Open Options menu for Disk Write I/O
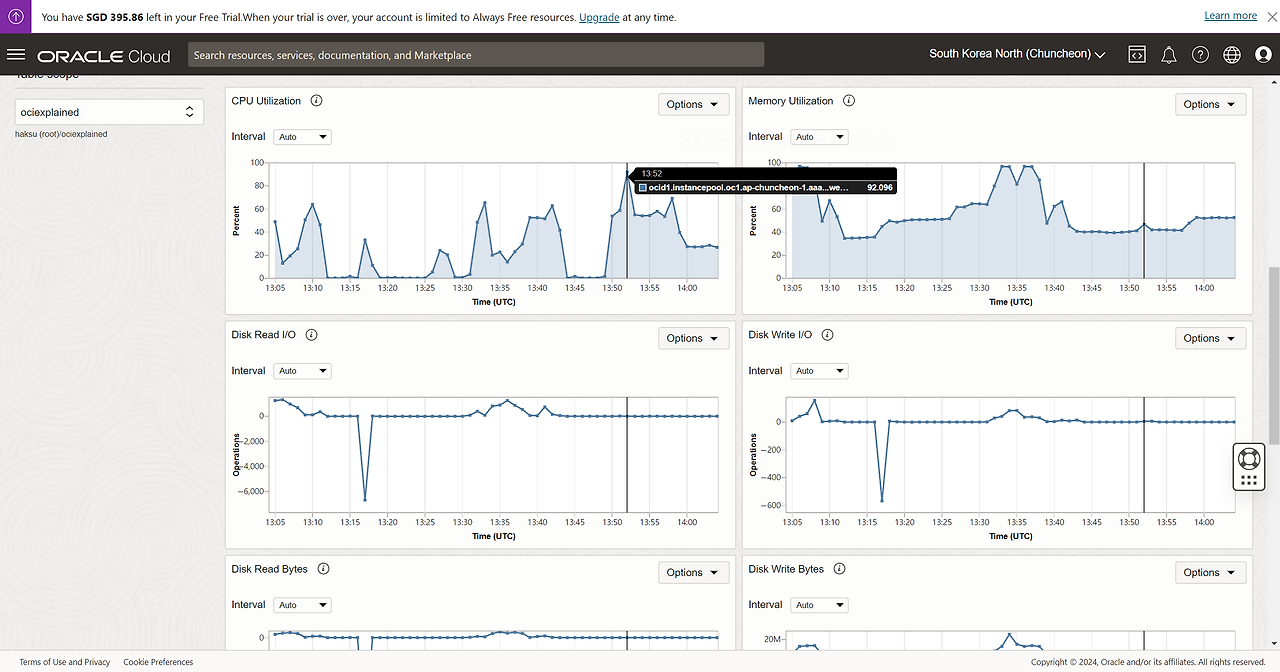1280x672 pixels. [1210, 338]
